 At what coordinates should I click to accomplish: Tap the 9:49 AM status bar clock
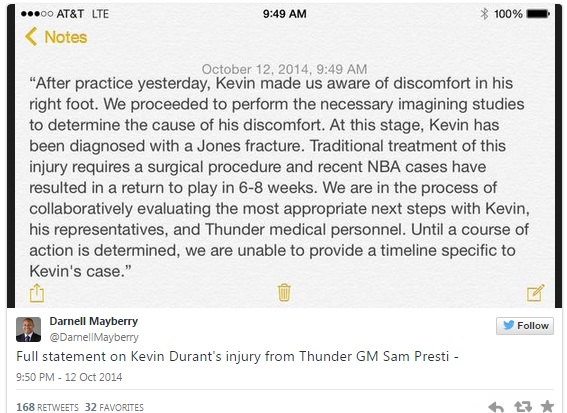click(285, 14)
